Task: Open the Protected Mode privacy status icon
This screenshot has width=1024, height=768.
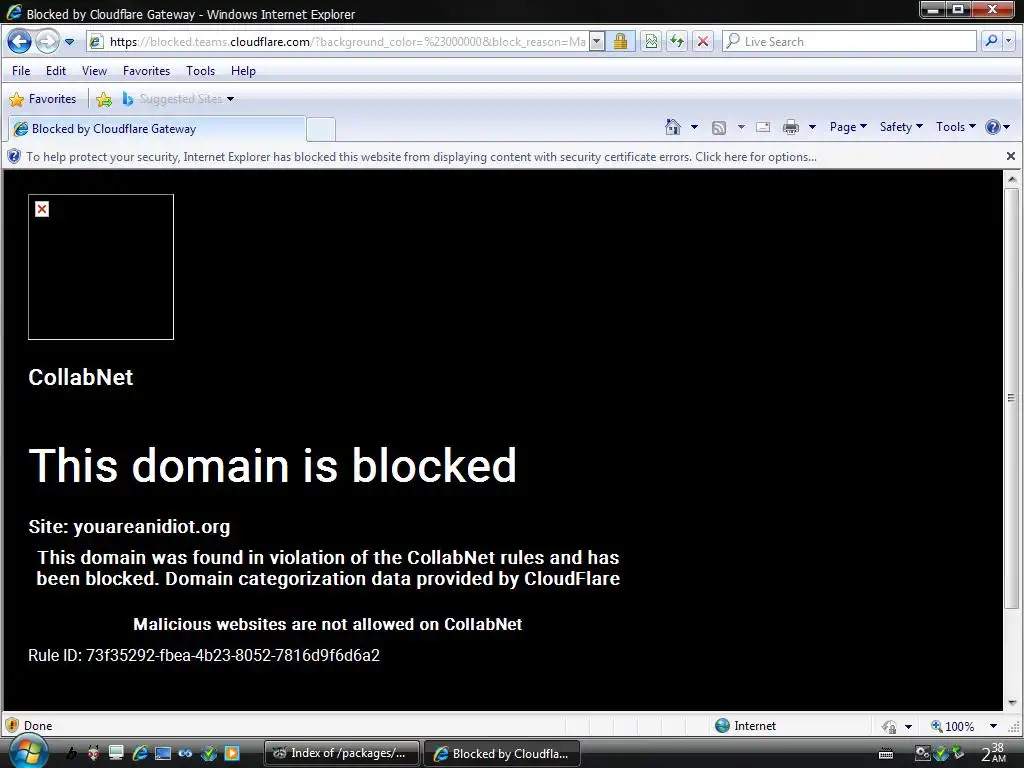Action: tap(889, 726)
